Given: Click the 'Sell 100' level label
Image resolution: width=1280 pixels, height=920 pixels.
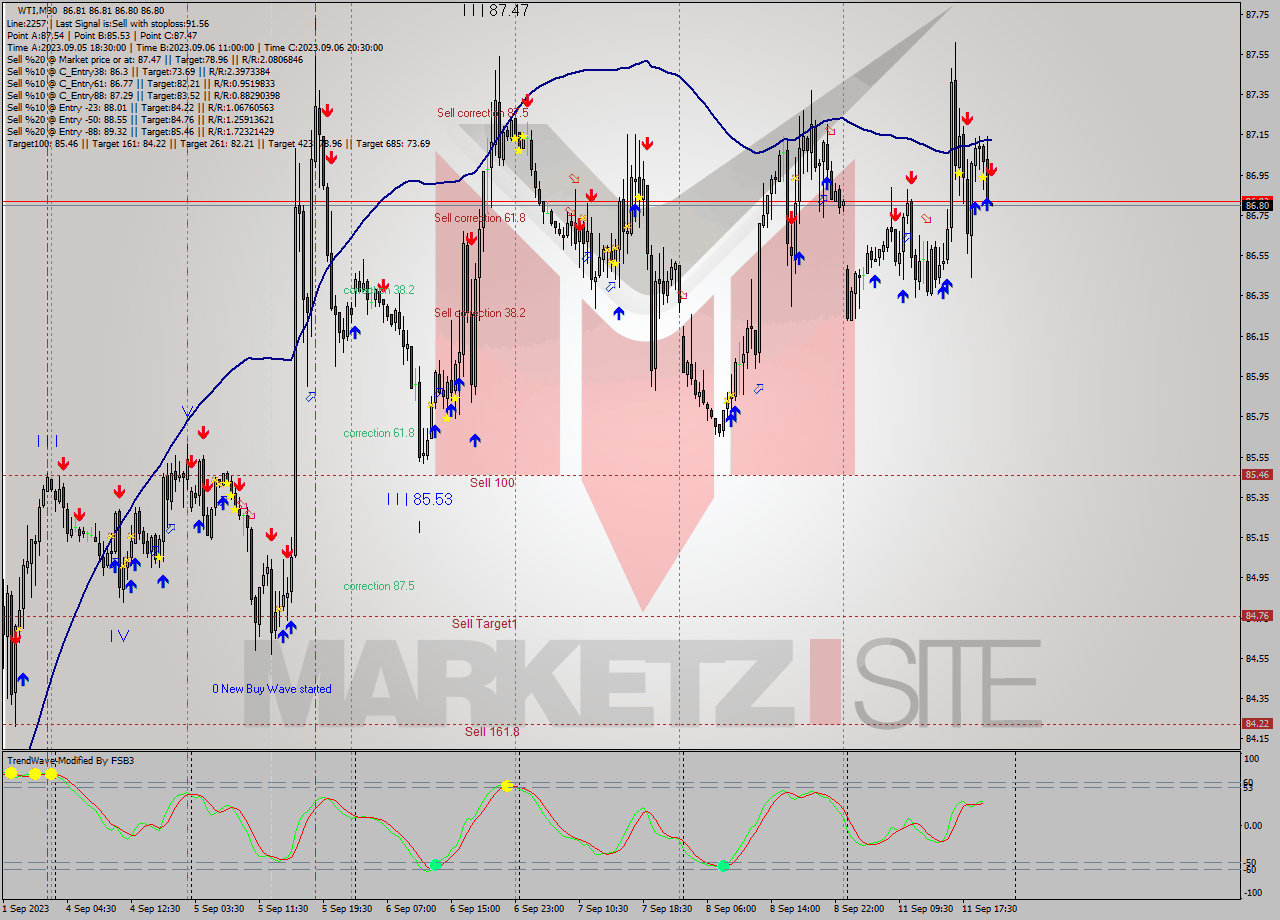Looking at the screenshot, I should tap(492, 482).
